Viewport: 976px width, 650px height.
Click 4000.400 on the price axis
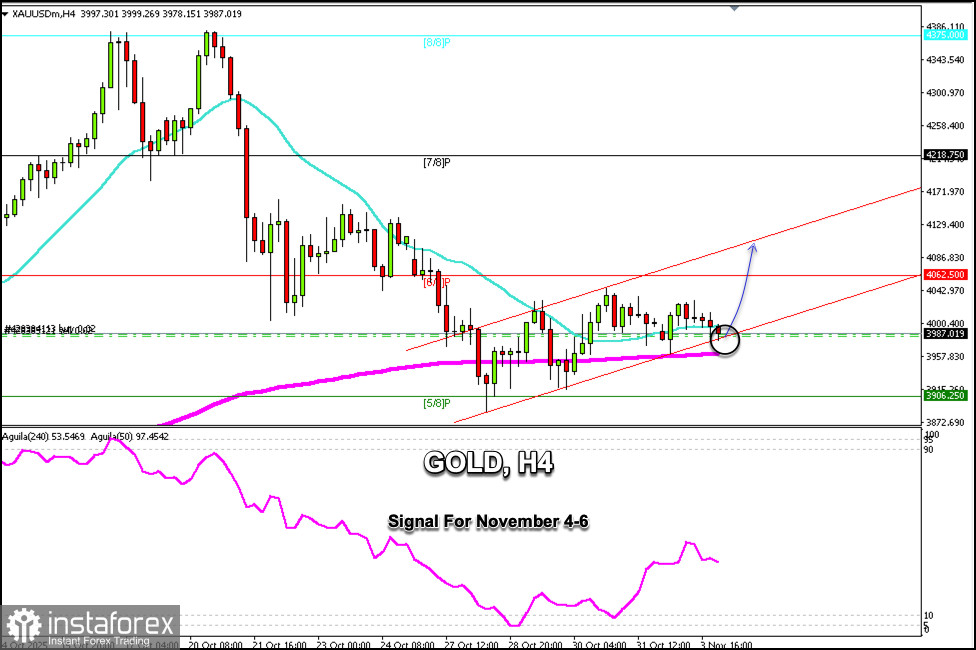[x=945, y=324]
